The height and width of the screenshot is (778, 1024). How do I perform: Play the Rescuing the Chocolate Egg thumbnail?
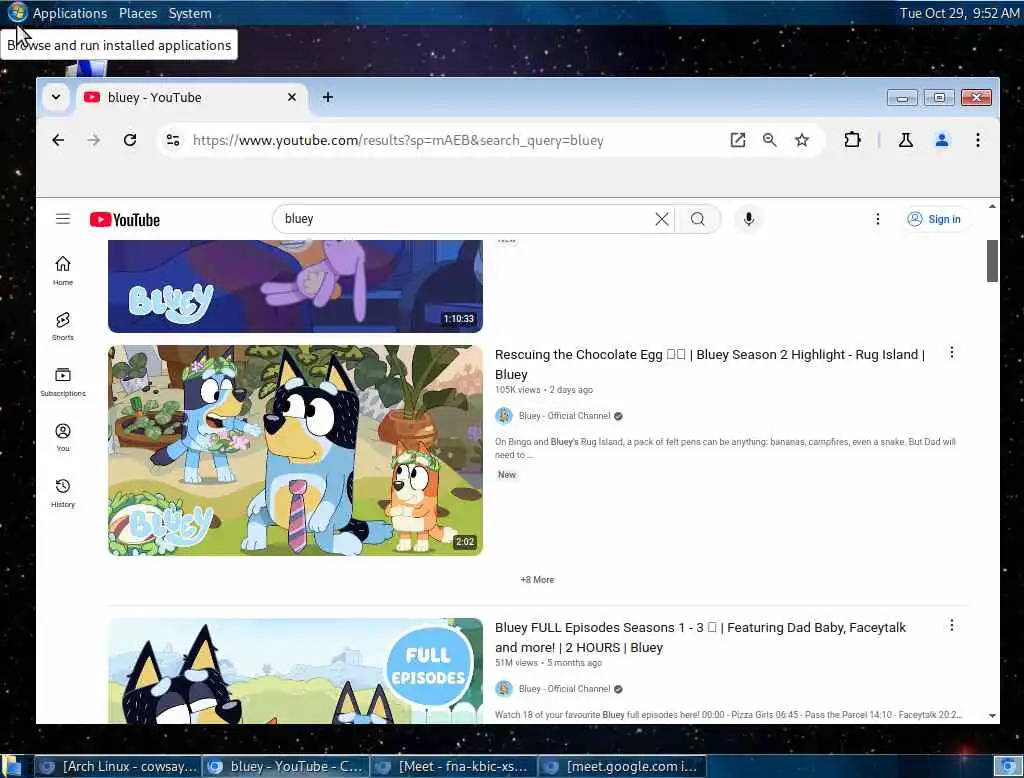(295, 451)
